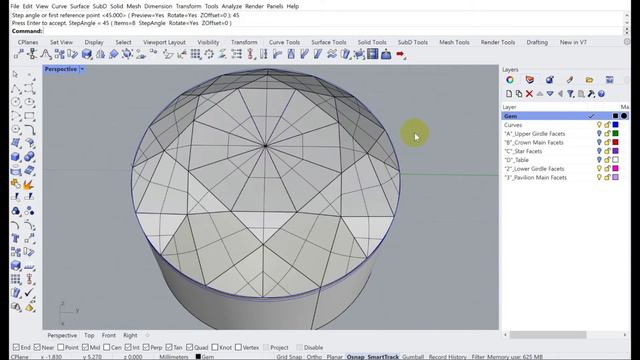The image size is (640, 360).
Task: Open the toolbar options gear at far right
Action: tap(627, 42)
